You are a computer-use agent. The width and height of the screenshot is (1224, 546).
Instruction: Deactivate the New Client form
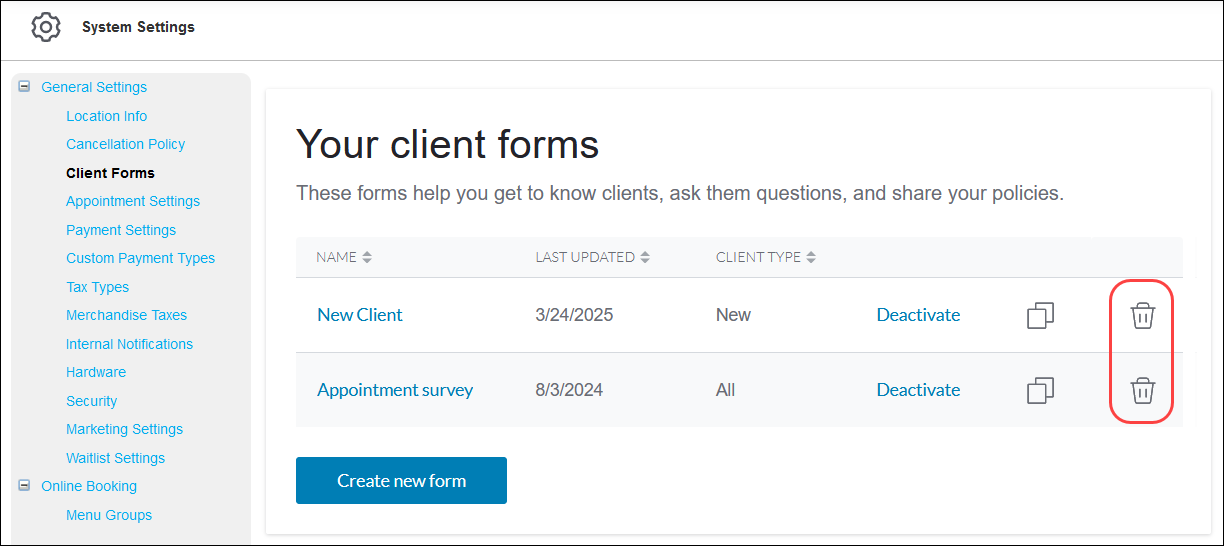[x=918, y=315]
